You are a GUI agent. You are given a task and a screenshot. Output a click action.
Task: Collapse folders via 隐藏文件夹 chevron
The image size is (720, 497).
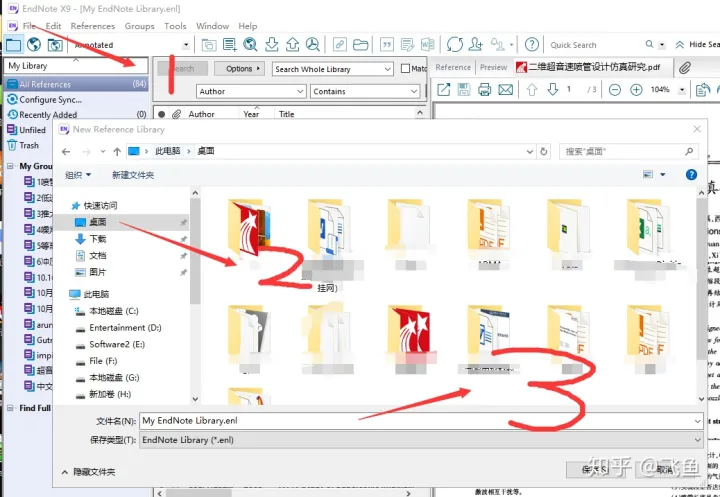pos(65,472)
